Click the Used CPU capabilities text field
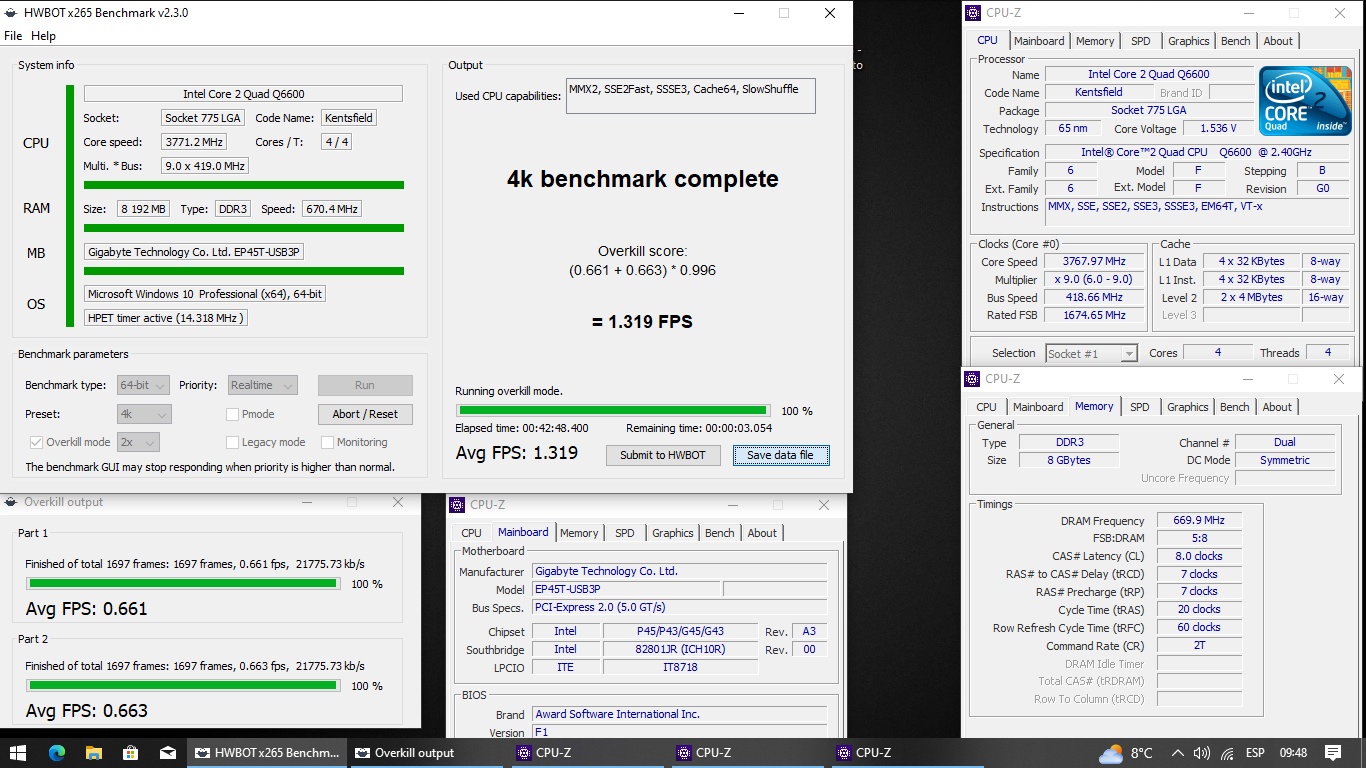Screen dimensions: 1366x768 tap(690, 96)
